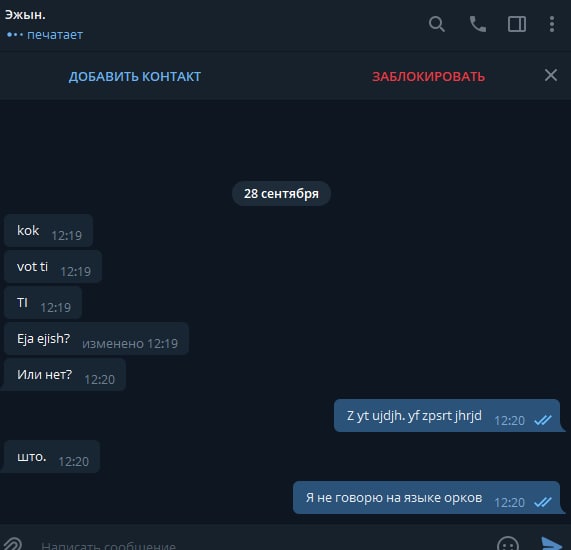Toggle the right side info panel

517,24
